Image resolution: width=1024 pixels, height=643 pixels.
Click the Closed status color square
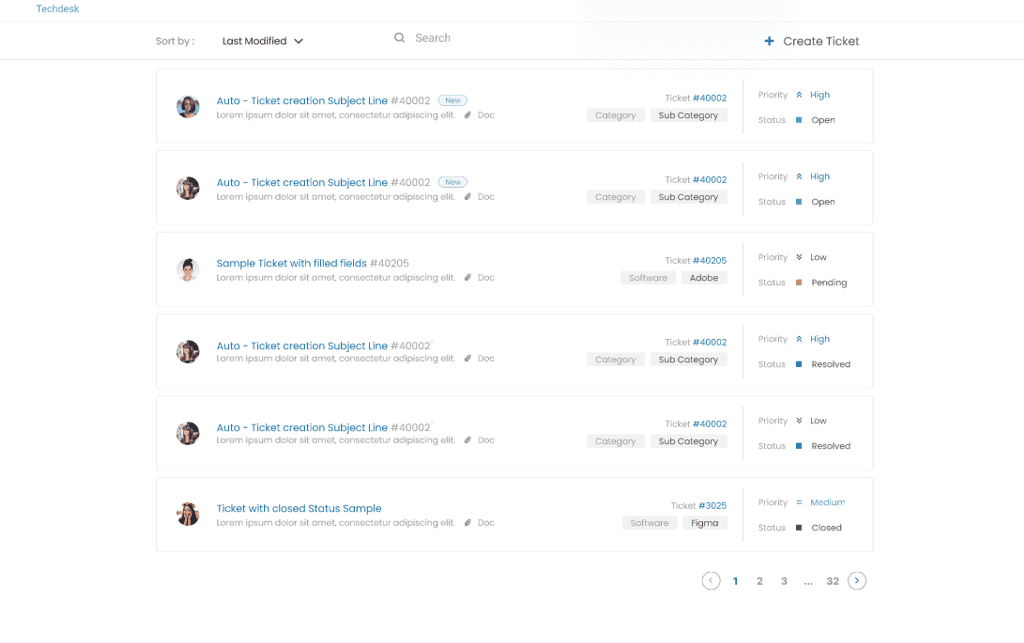pyautogui.click(x=799, y=528)
